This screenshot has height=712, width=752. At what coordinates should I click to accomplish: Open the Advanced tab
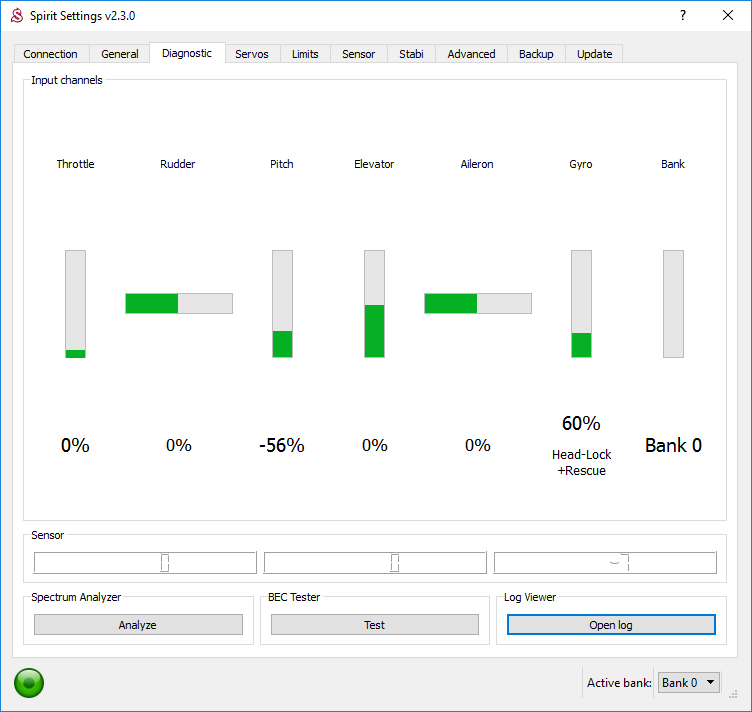471,54
